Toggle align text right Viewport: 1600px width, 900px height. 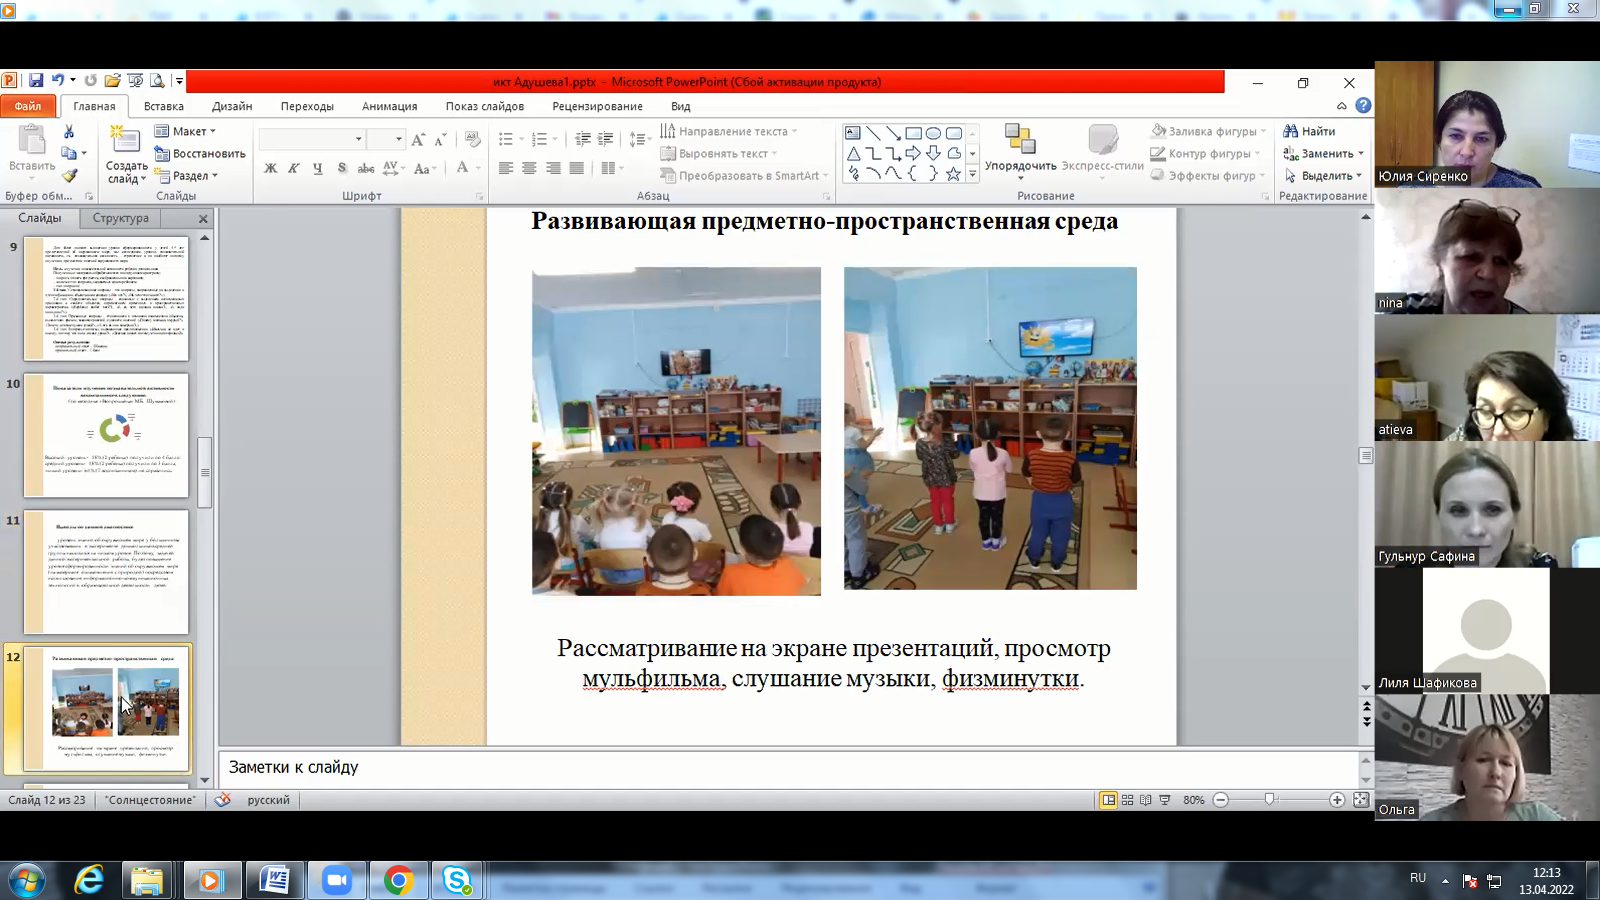tap(553, 168)
